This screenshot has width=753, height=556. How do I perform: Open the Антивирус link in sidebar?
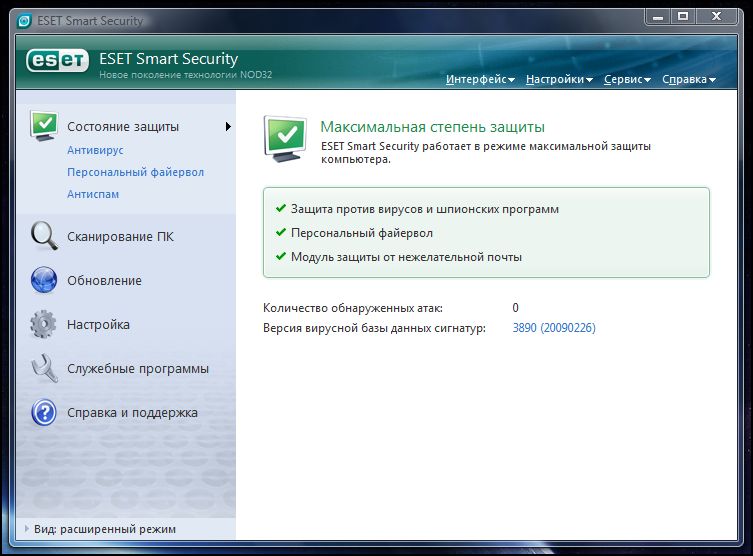(95, 150)
